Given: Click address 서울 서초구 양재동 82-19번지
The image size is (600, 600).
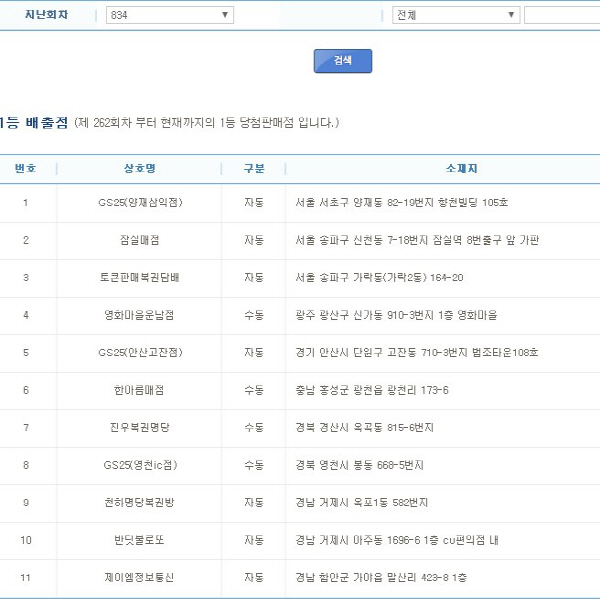Looking at the screenshot, I should pos(364,202).
